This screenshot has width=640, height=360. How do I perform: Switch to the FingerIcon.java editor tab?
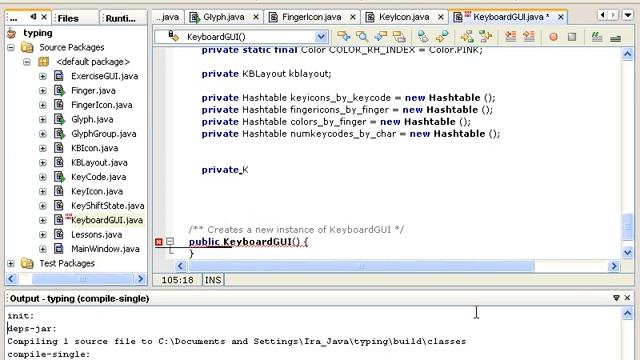[x=312, y=17]
